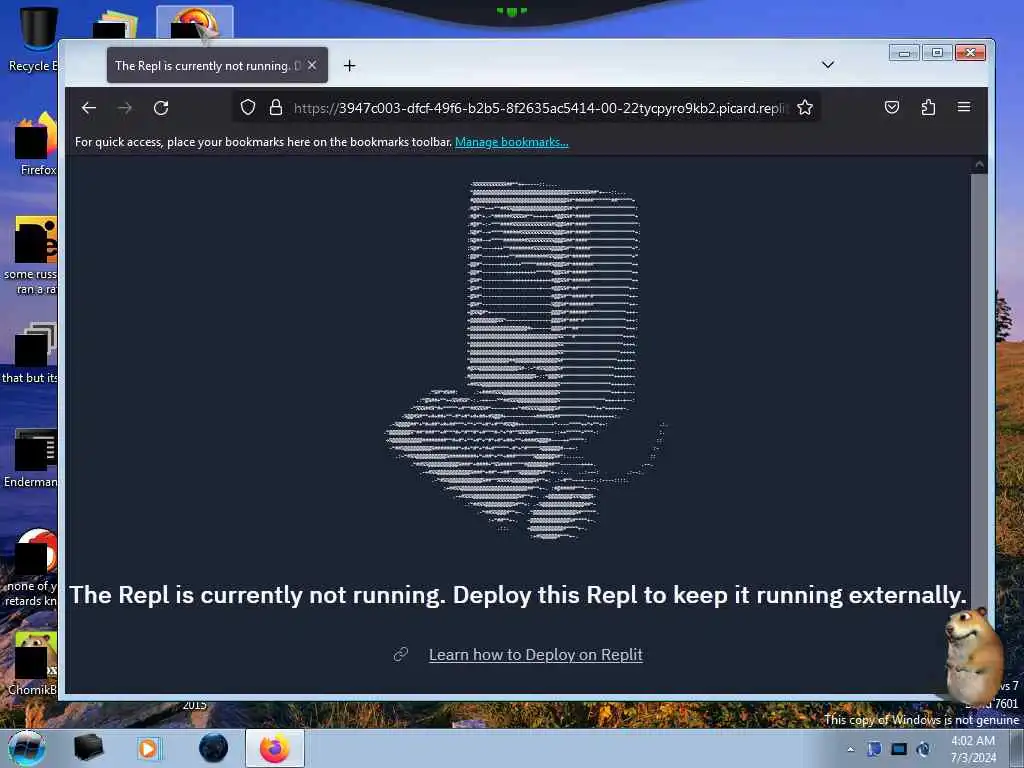Bookmark this page with the star icon
The height and width of the screenshot is (768, 1024).
[x=805, y=107]
